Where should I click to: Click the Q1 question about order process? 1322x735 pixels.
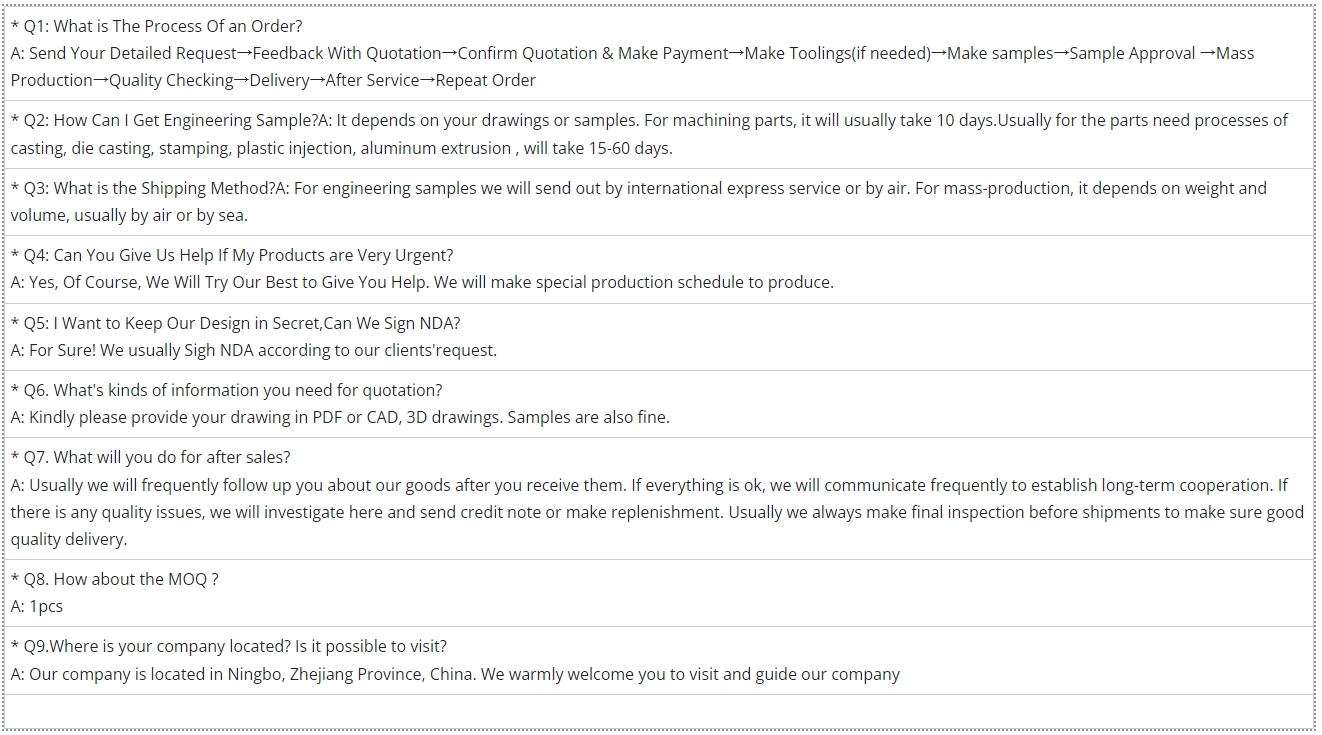click(157, 26)
